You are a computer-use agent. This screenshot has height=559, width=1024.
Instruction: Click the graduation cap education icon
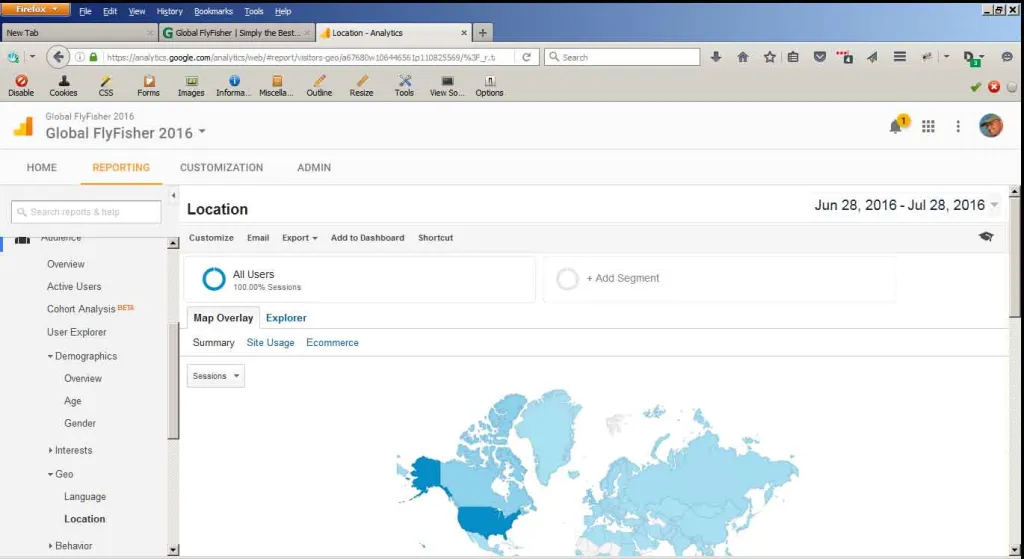pos(986,237)
